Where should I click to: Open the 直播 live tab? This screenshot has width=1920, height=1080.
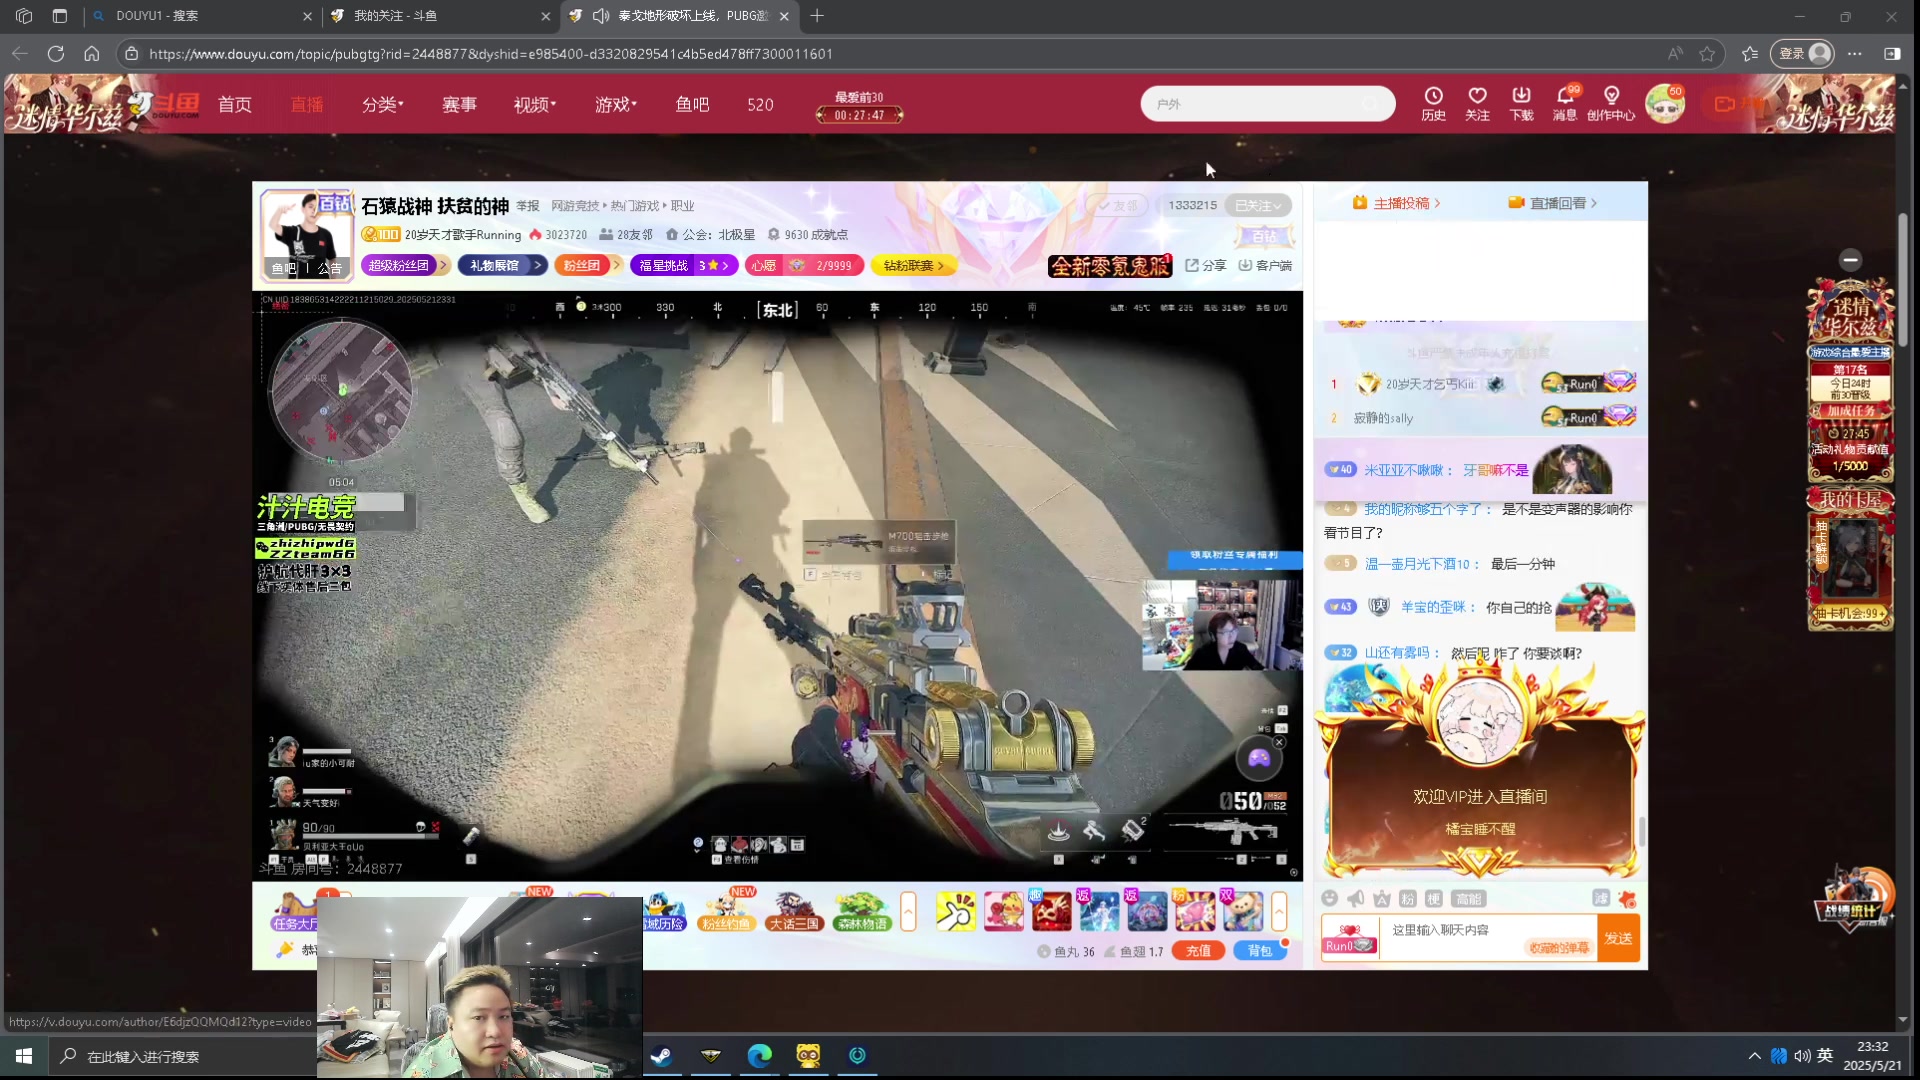point(307,104)
